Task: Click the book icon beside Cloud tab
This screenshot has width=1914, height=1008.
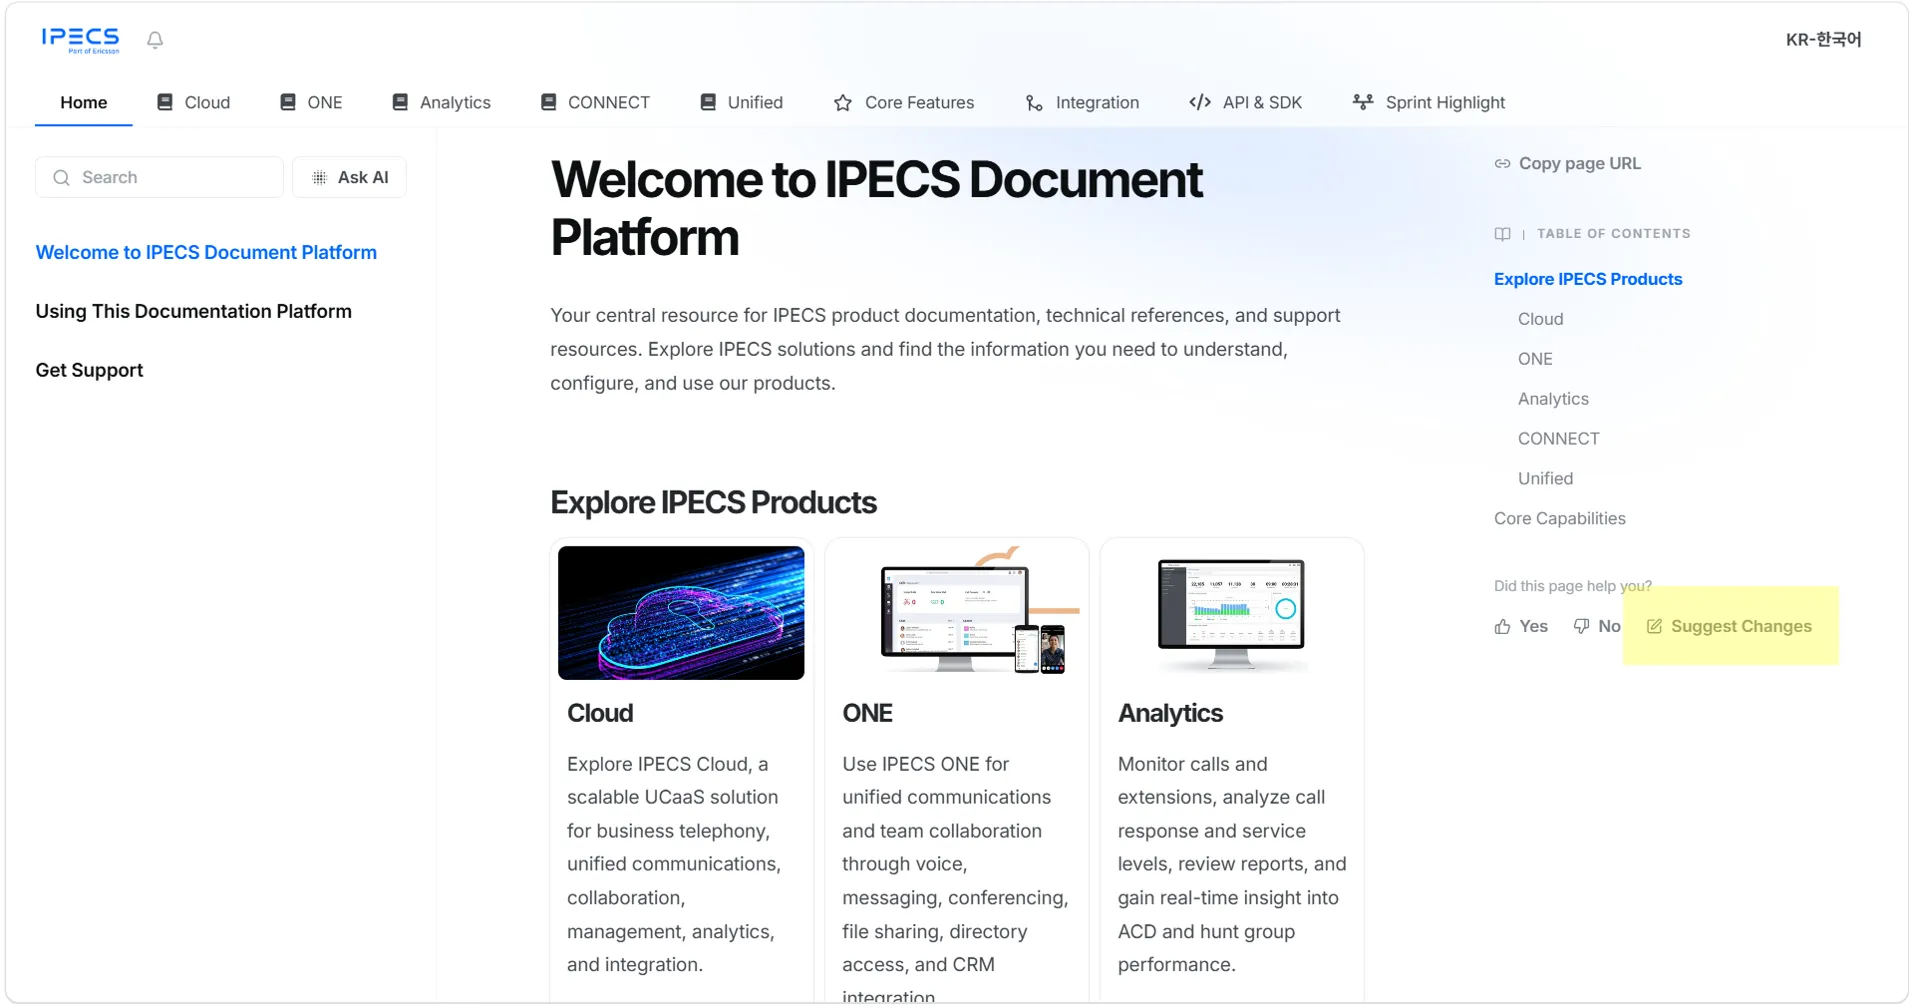Action: click(x=165, y=102)
